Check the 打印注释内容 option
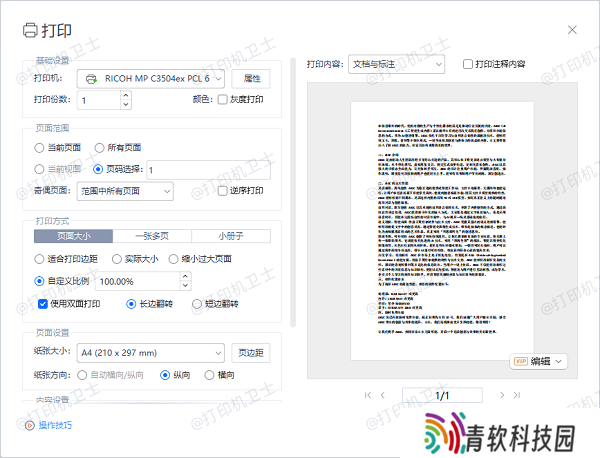Screen dimensions: 600x458 point(468,64)
